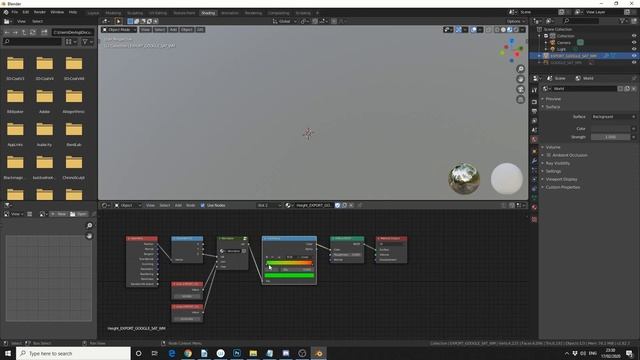Toggle fake user shield for node material
Viewport: 640px width, 360px height.
tap(337, 205)
